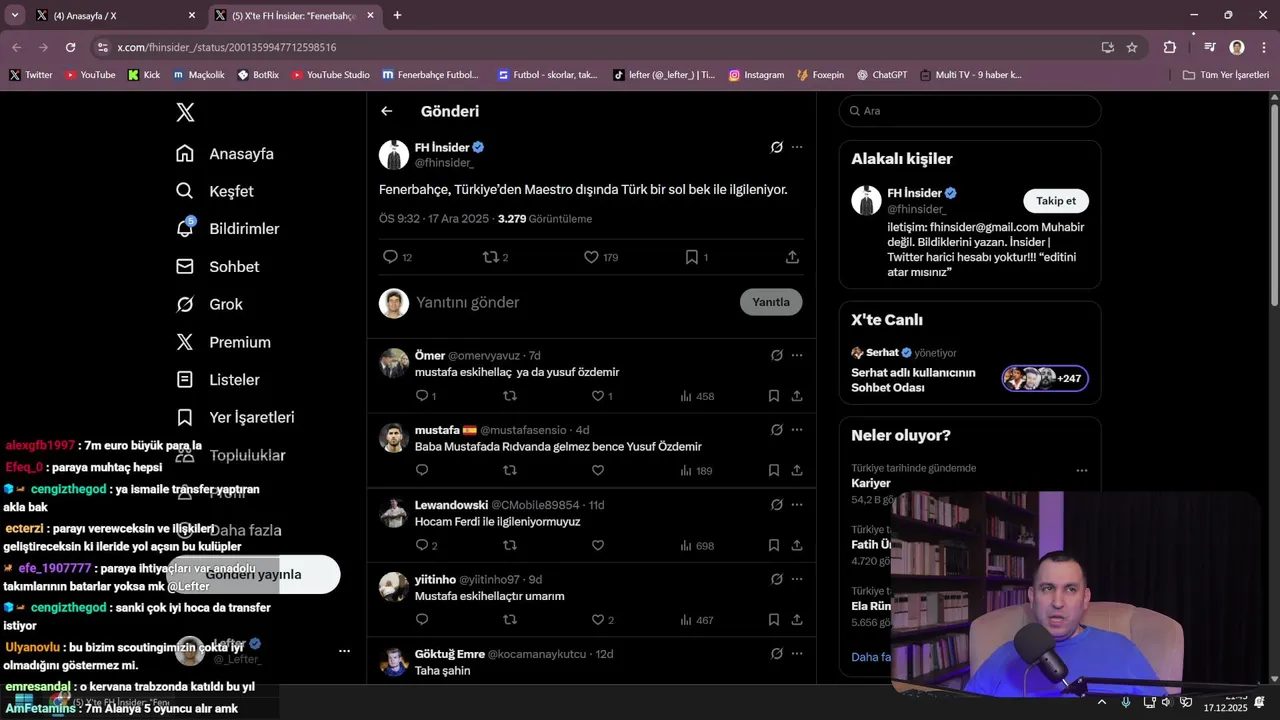The image size is (1280, 720).
Task: Open more menu on Göktuğ Emre reply
Action: point(797,654)
